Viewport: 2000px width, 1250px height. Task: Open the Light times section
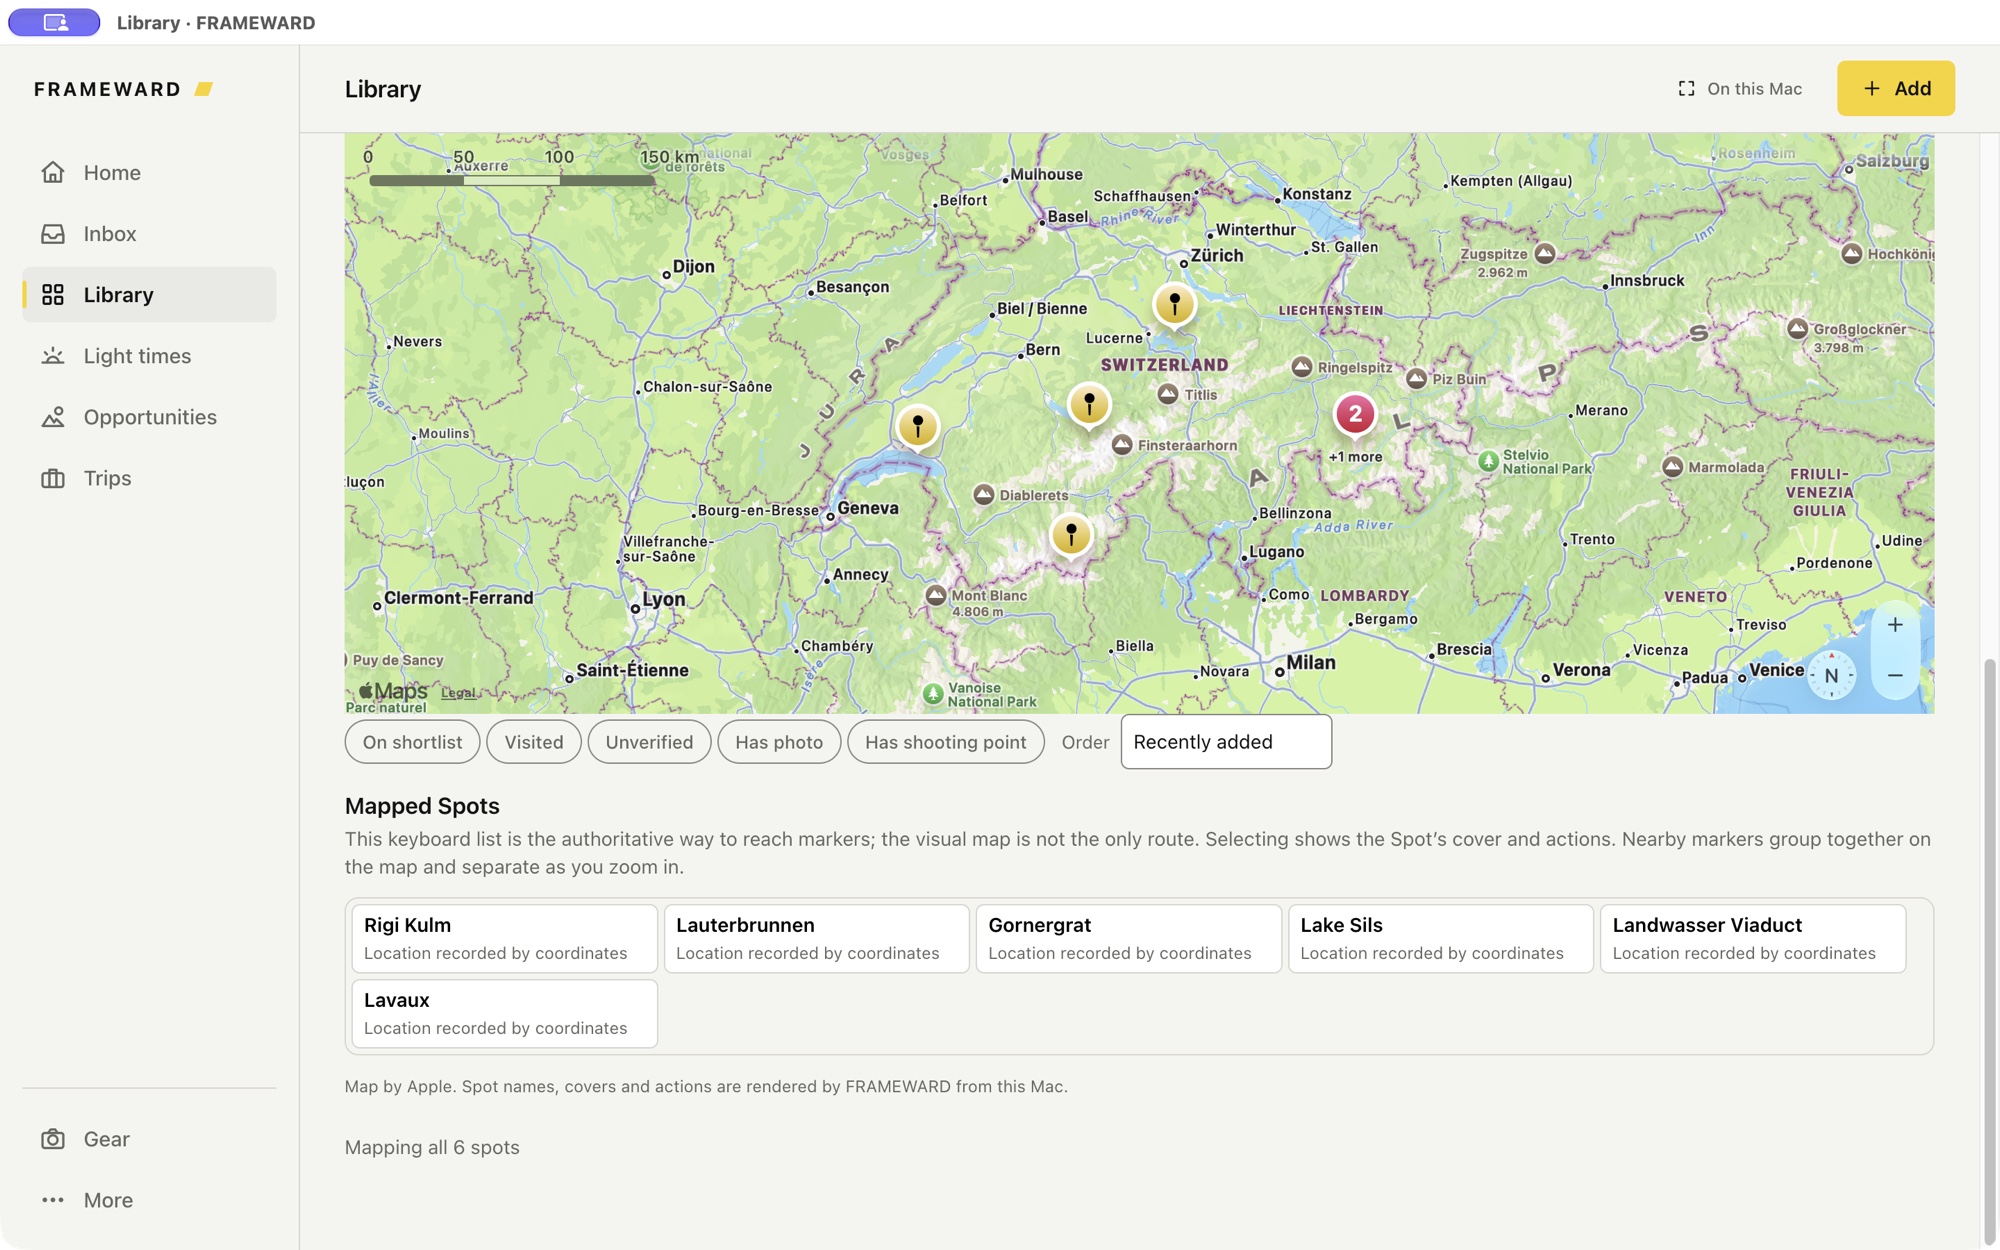pos(149,355)
